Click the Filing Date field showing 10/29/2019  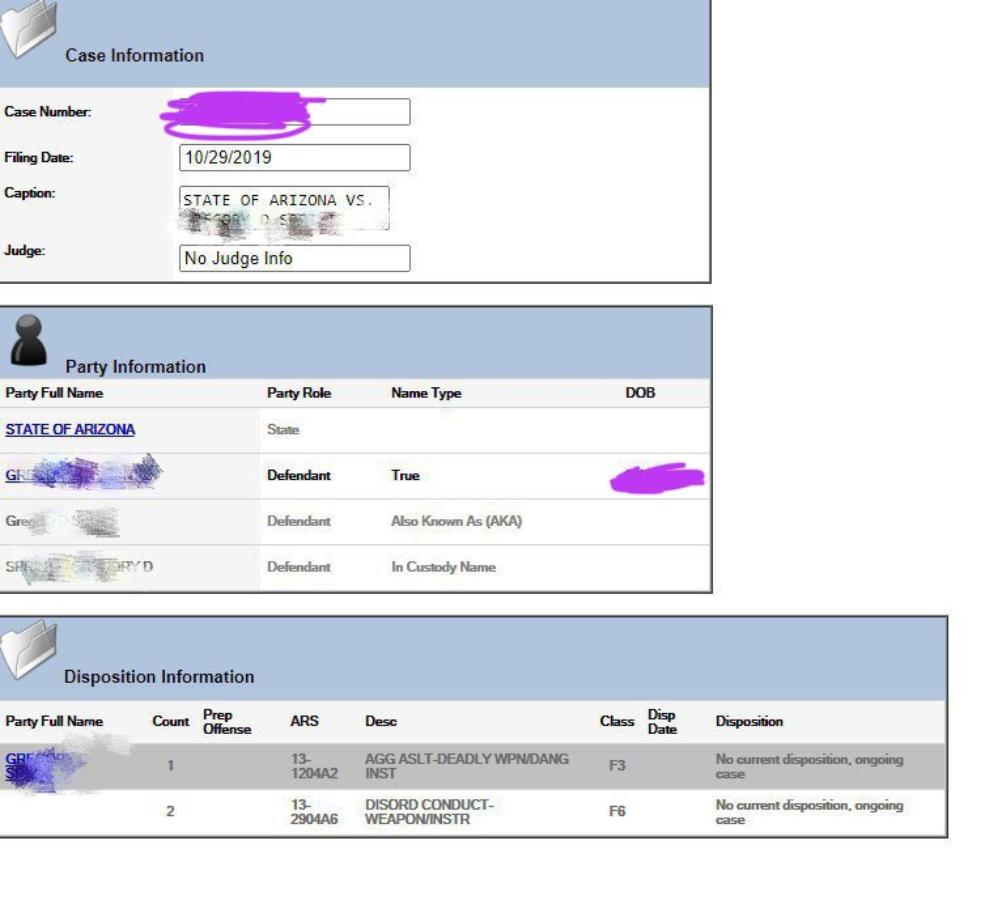[295, 157]
